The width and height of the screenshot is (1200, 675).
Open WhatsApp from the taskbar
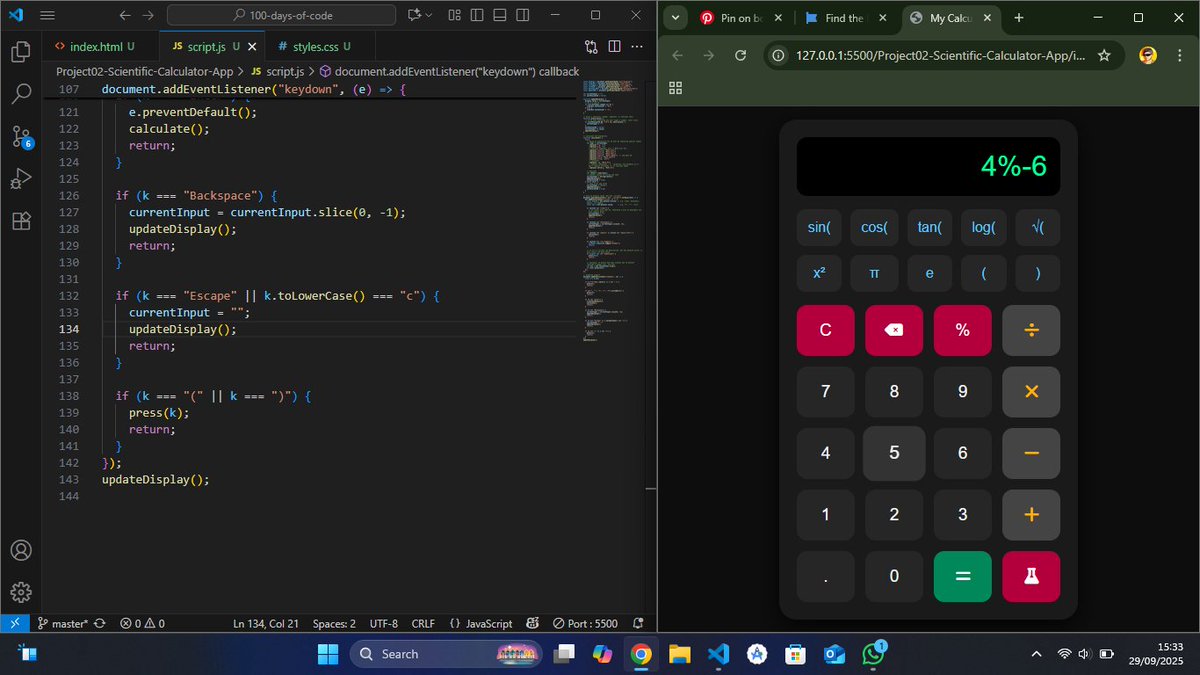point(872,654)
